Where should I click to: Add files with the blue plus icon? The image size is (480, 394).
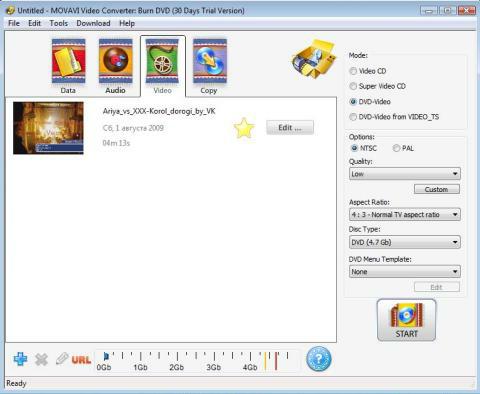[x=20, y=359]
